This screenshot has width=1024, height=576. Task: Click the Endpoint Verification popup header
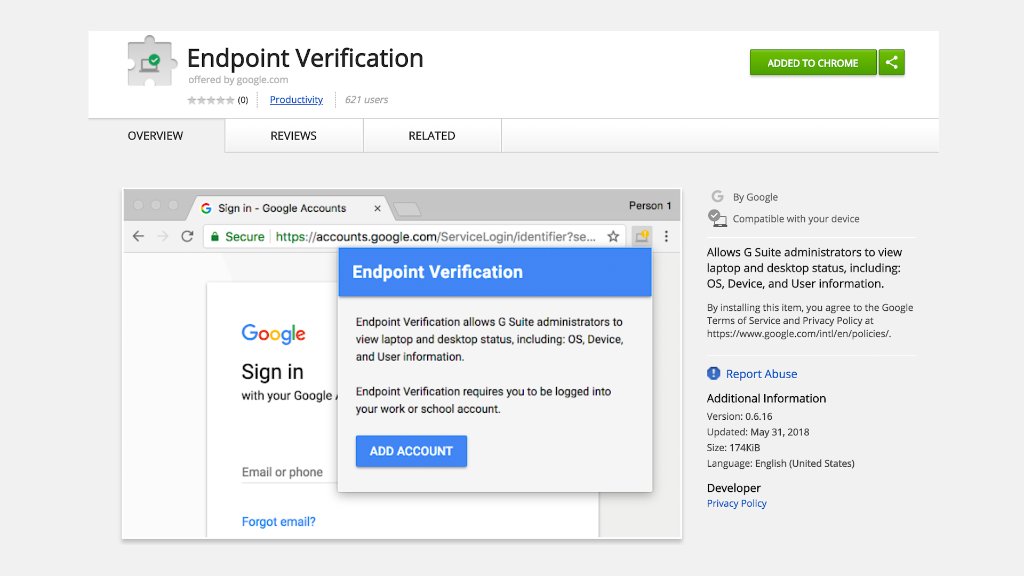(495, 272)
